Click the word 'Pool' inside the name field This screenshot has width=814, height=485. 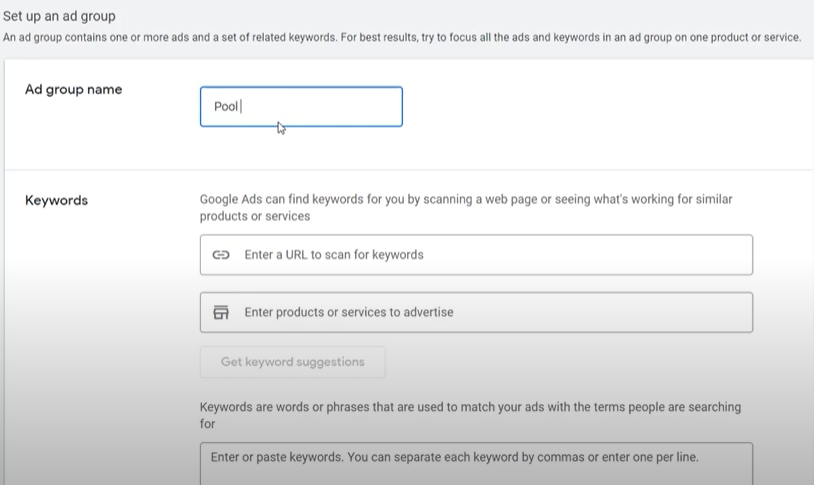[226, 106]
